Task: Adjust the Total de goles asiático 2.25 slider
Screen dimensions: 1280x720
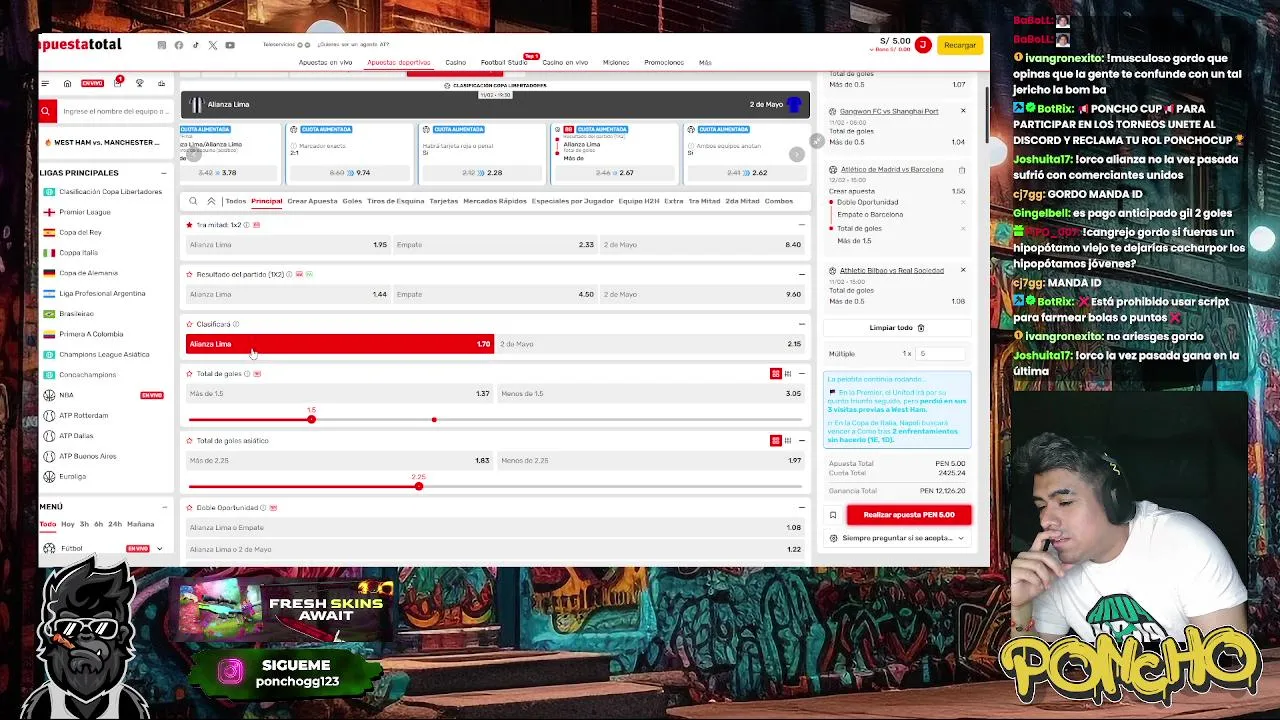Action: (x=418, y=486)
